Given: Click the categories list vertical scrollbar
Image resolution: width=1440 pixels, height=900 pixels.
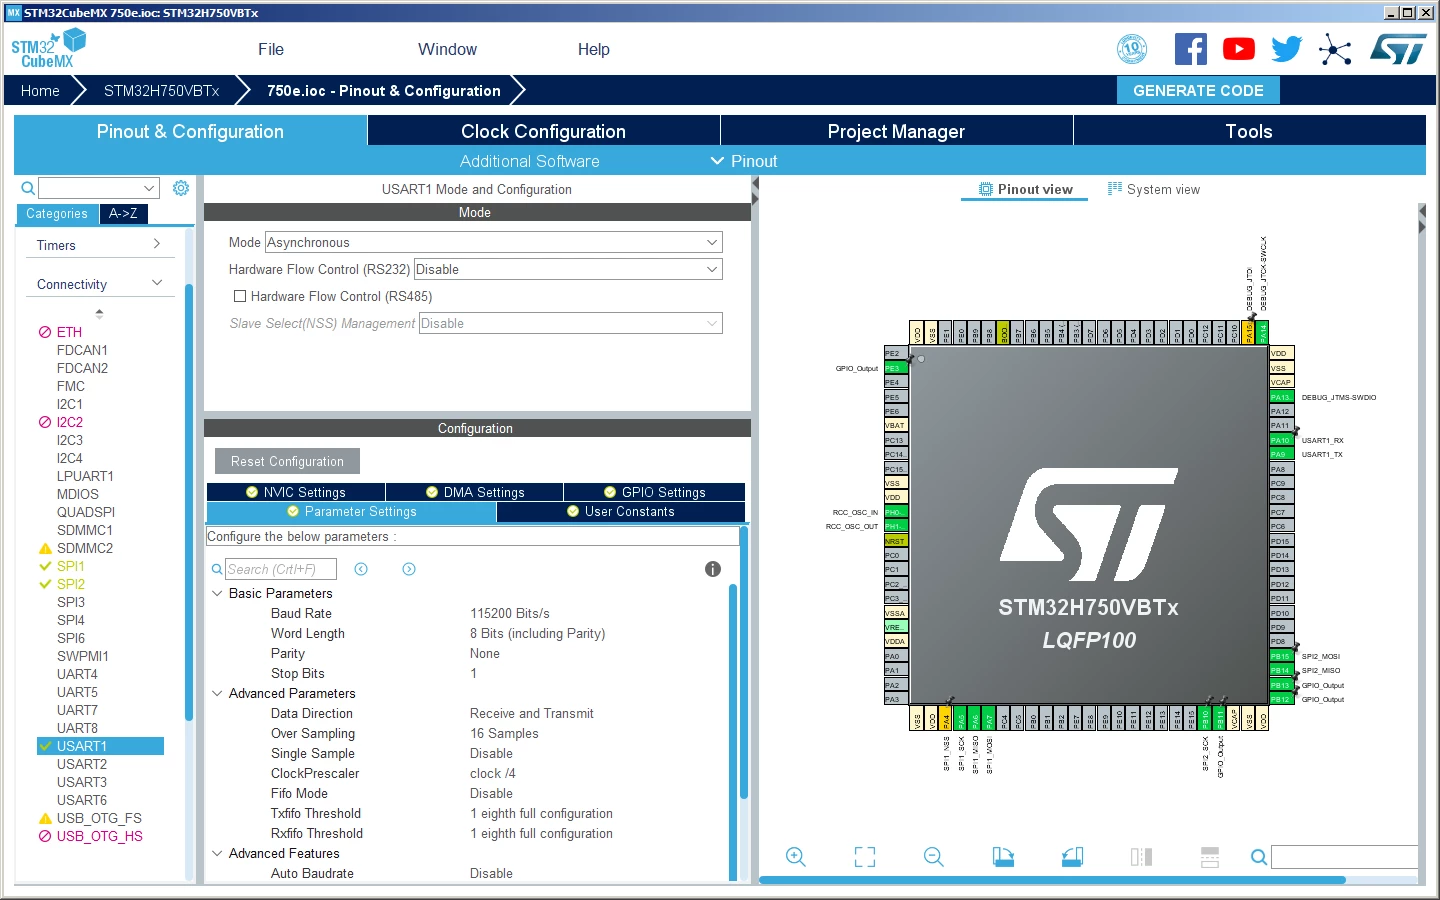Looking at the screenshot, I should 188,502.
